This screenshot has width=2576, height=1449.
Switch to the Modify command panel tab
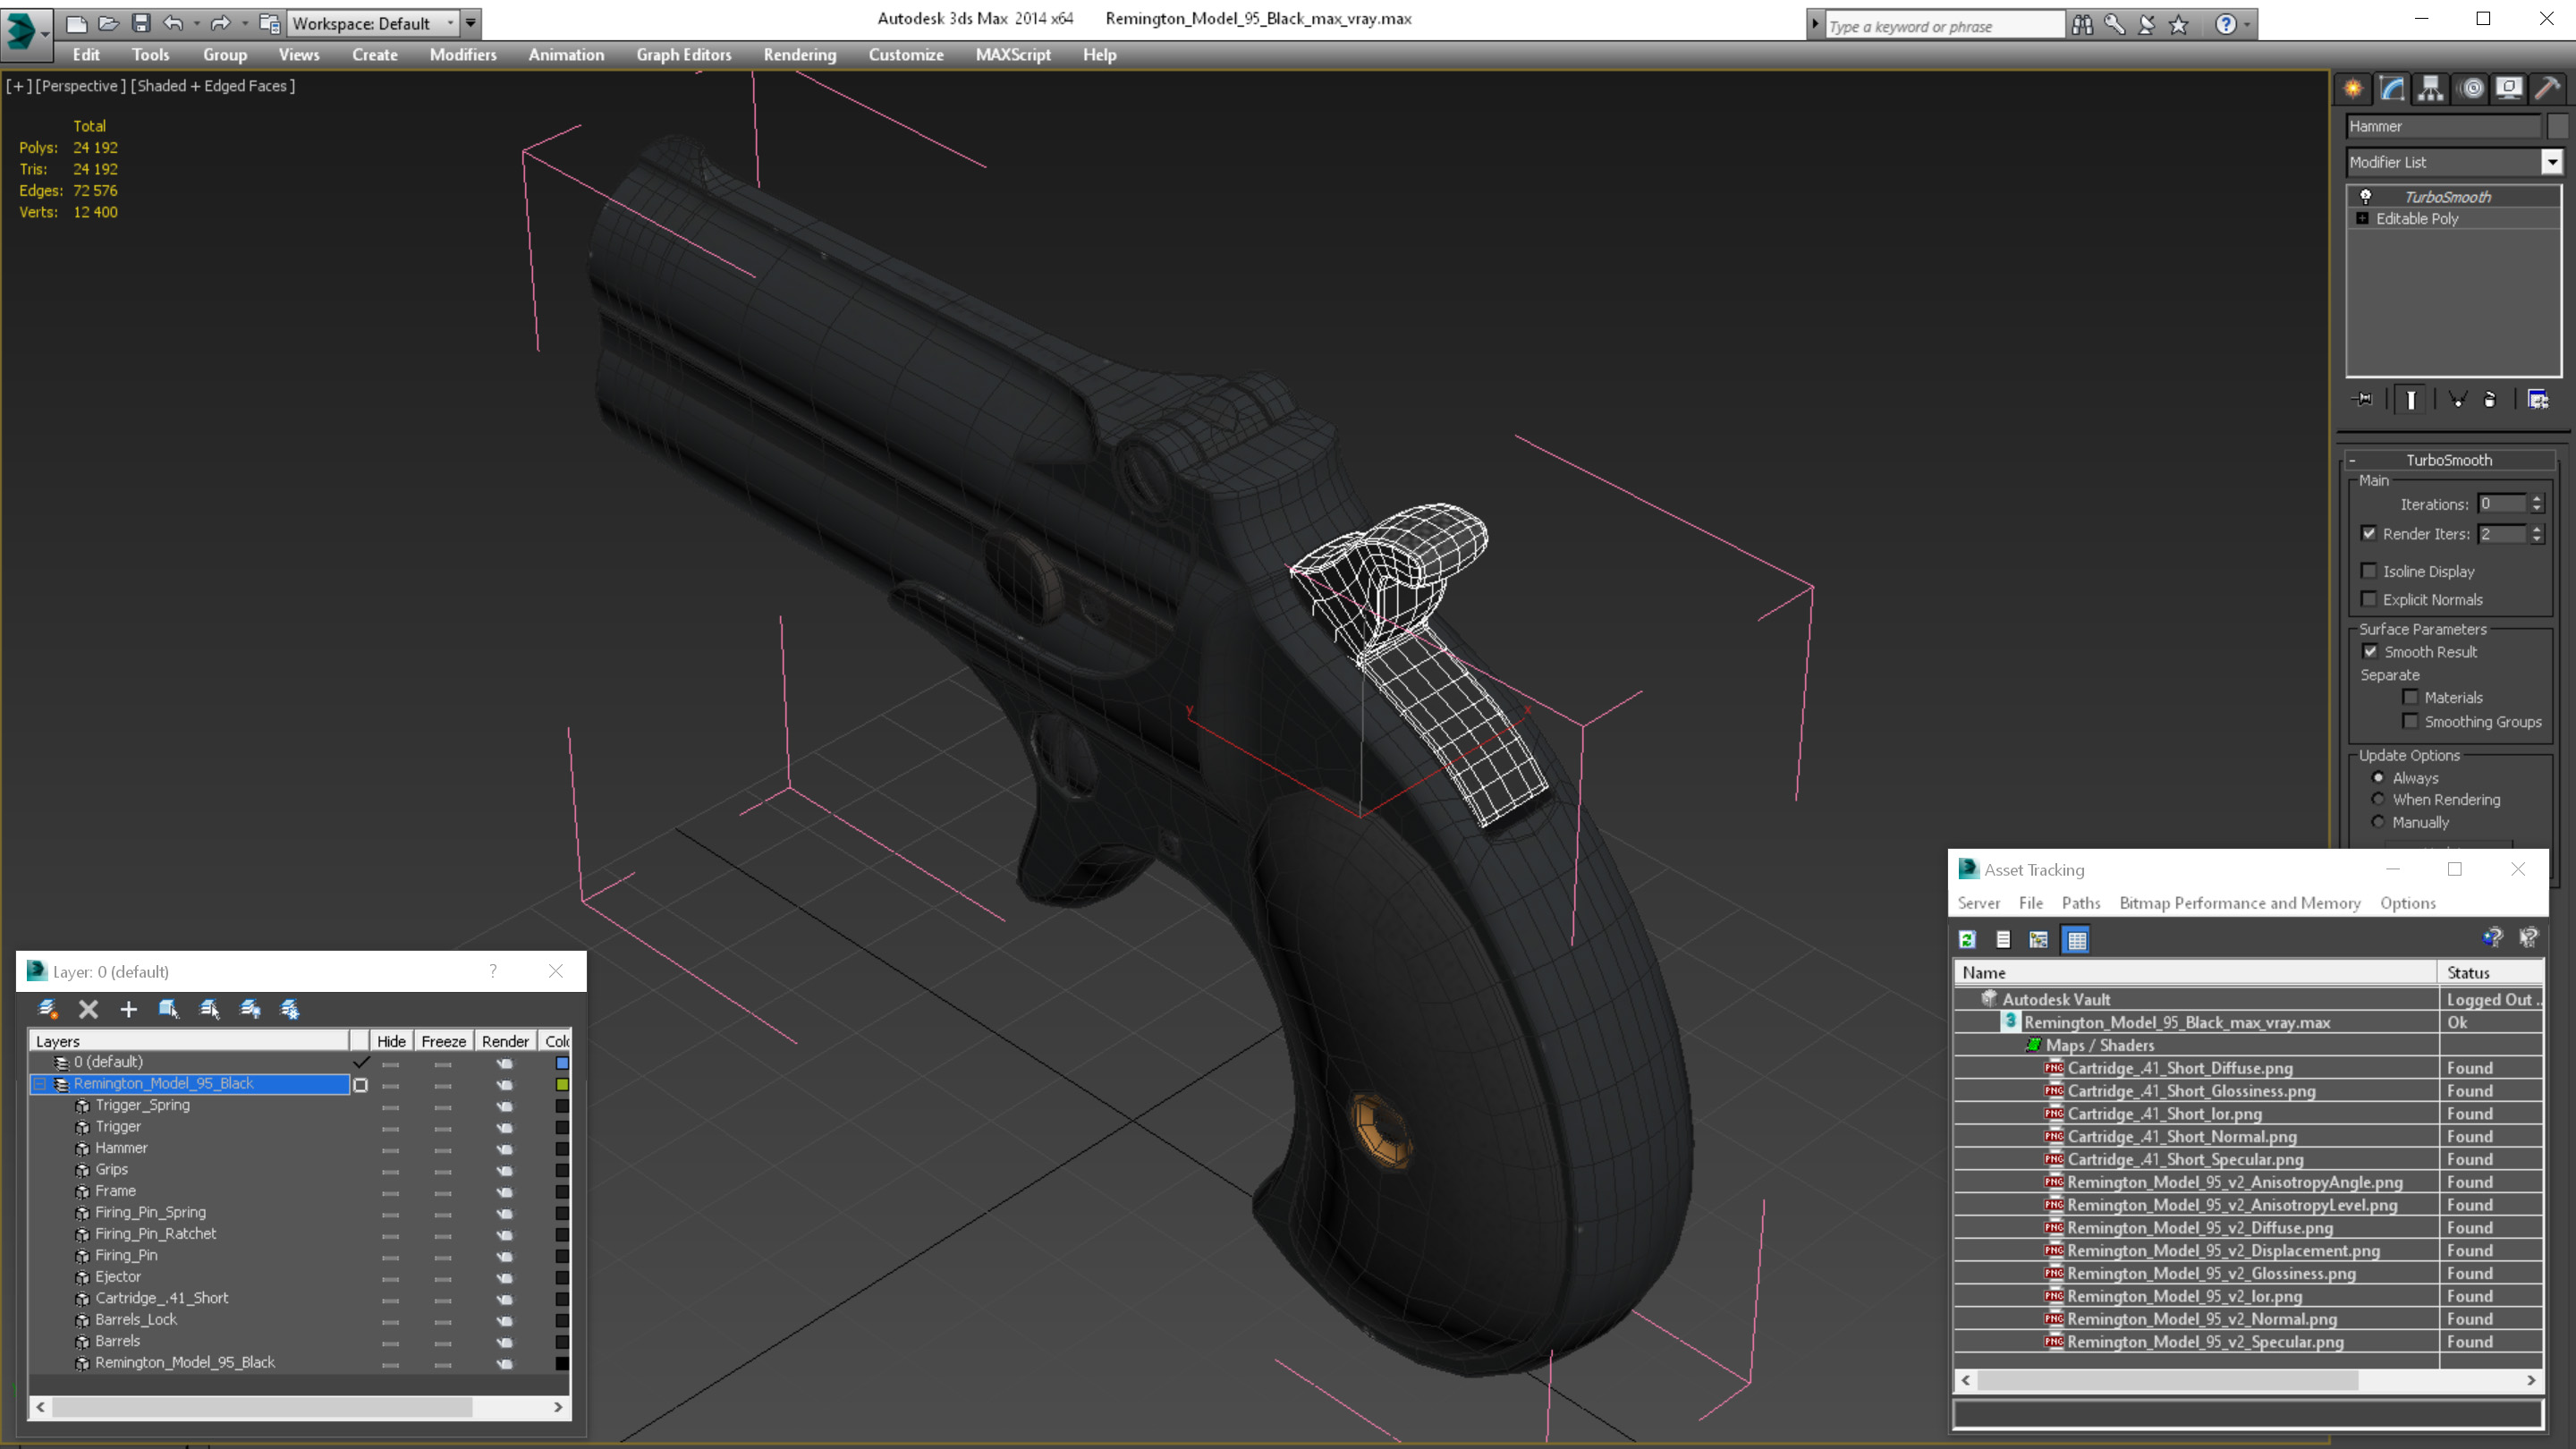point(2392,89)
